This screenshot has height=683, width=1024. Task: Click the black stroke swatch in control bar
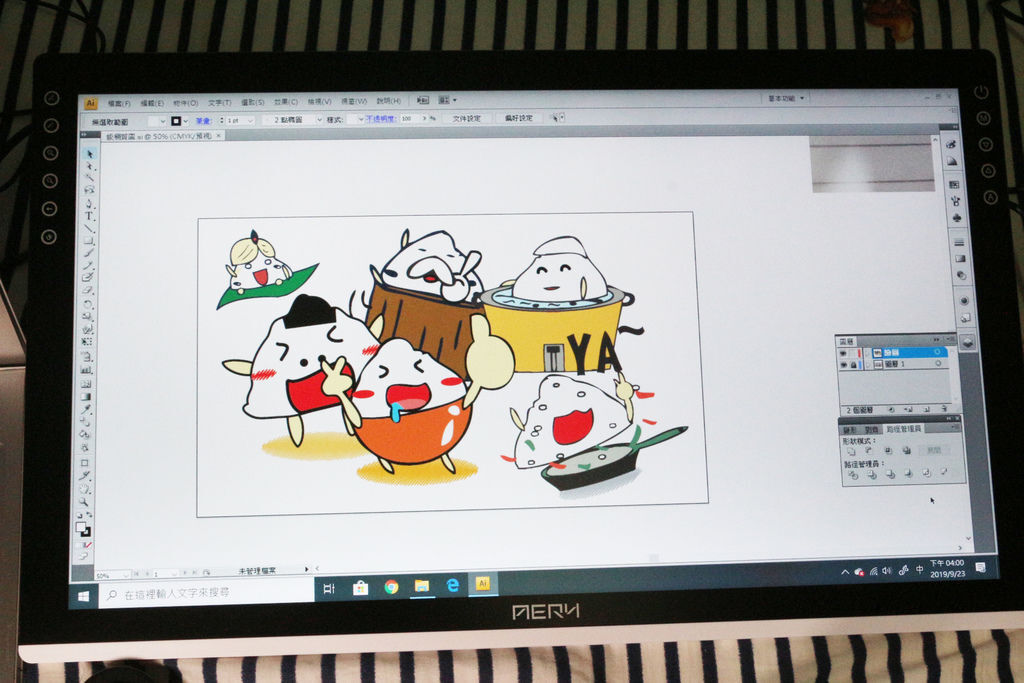tap(176, 121)
